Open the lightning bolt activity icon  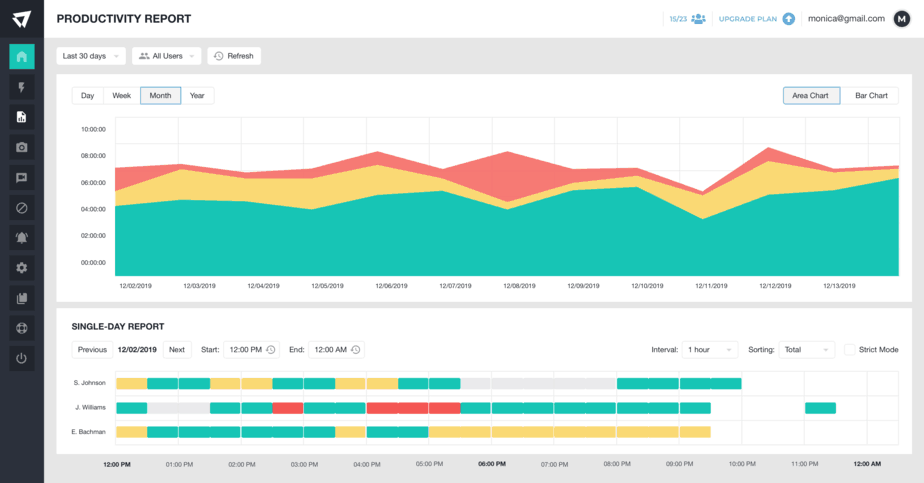[22, 87]
